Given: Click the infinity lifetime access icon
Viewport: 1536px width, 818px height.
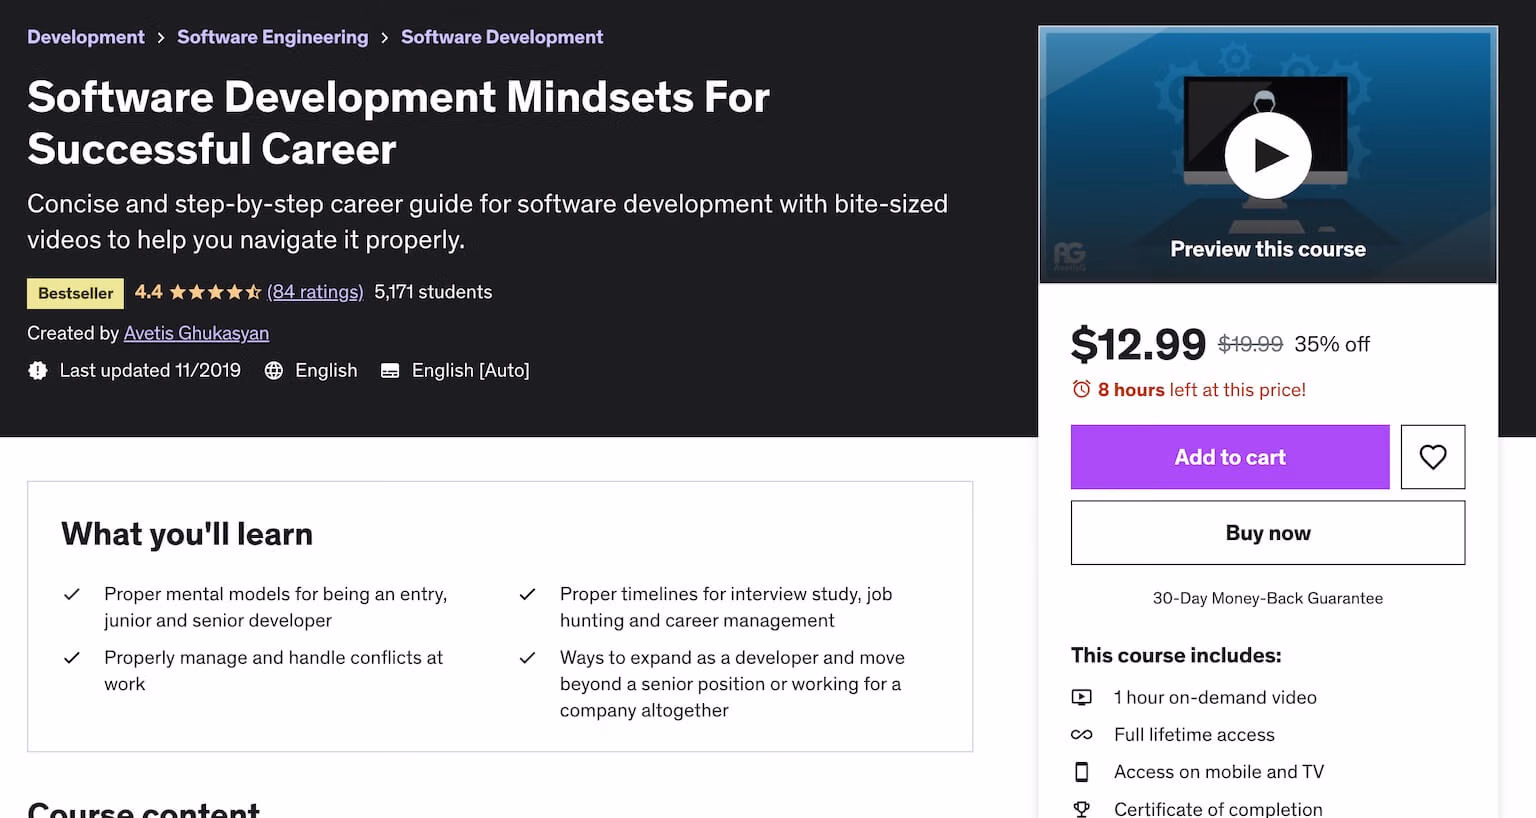Looking at the screenshot, I should (1081, 734).
